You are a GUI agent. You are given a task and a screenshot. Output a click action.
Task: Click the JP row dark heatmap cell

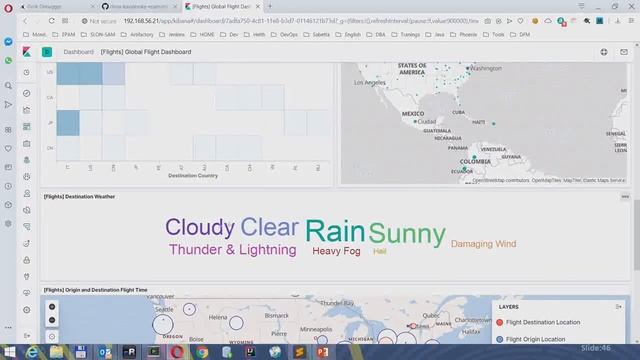(x=68, y=123)
